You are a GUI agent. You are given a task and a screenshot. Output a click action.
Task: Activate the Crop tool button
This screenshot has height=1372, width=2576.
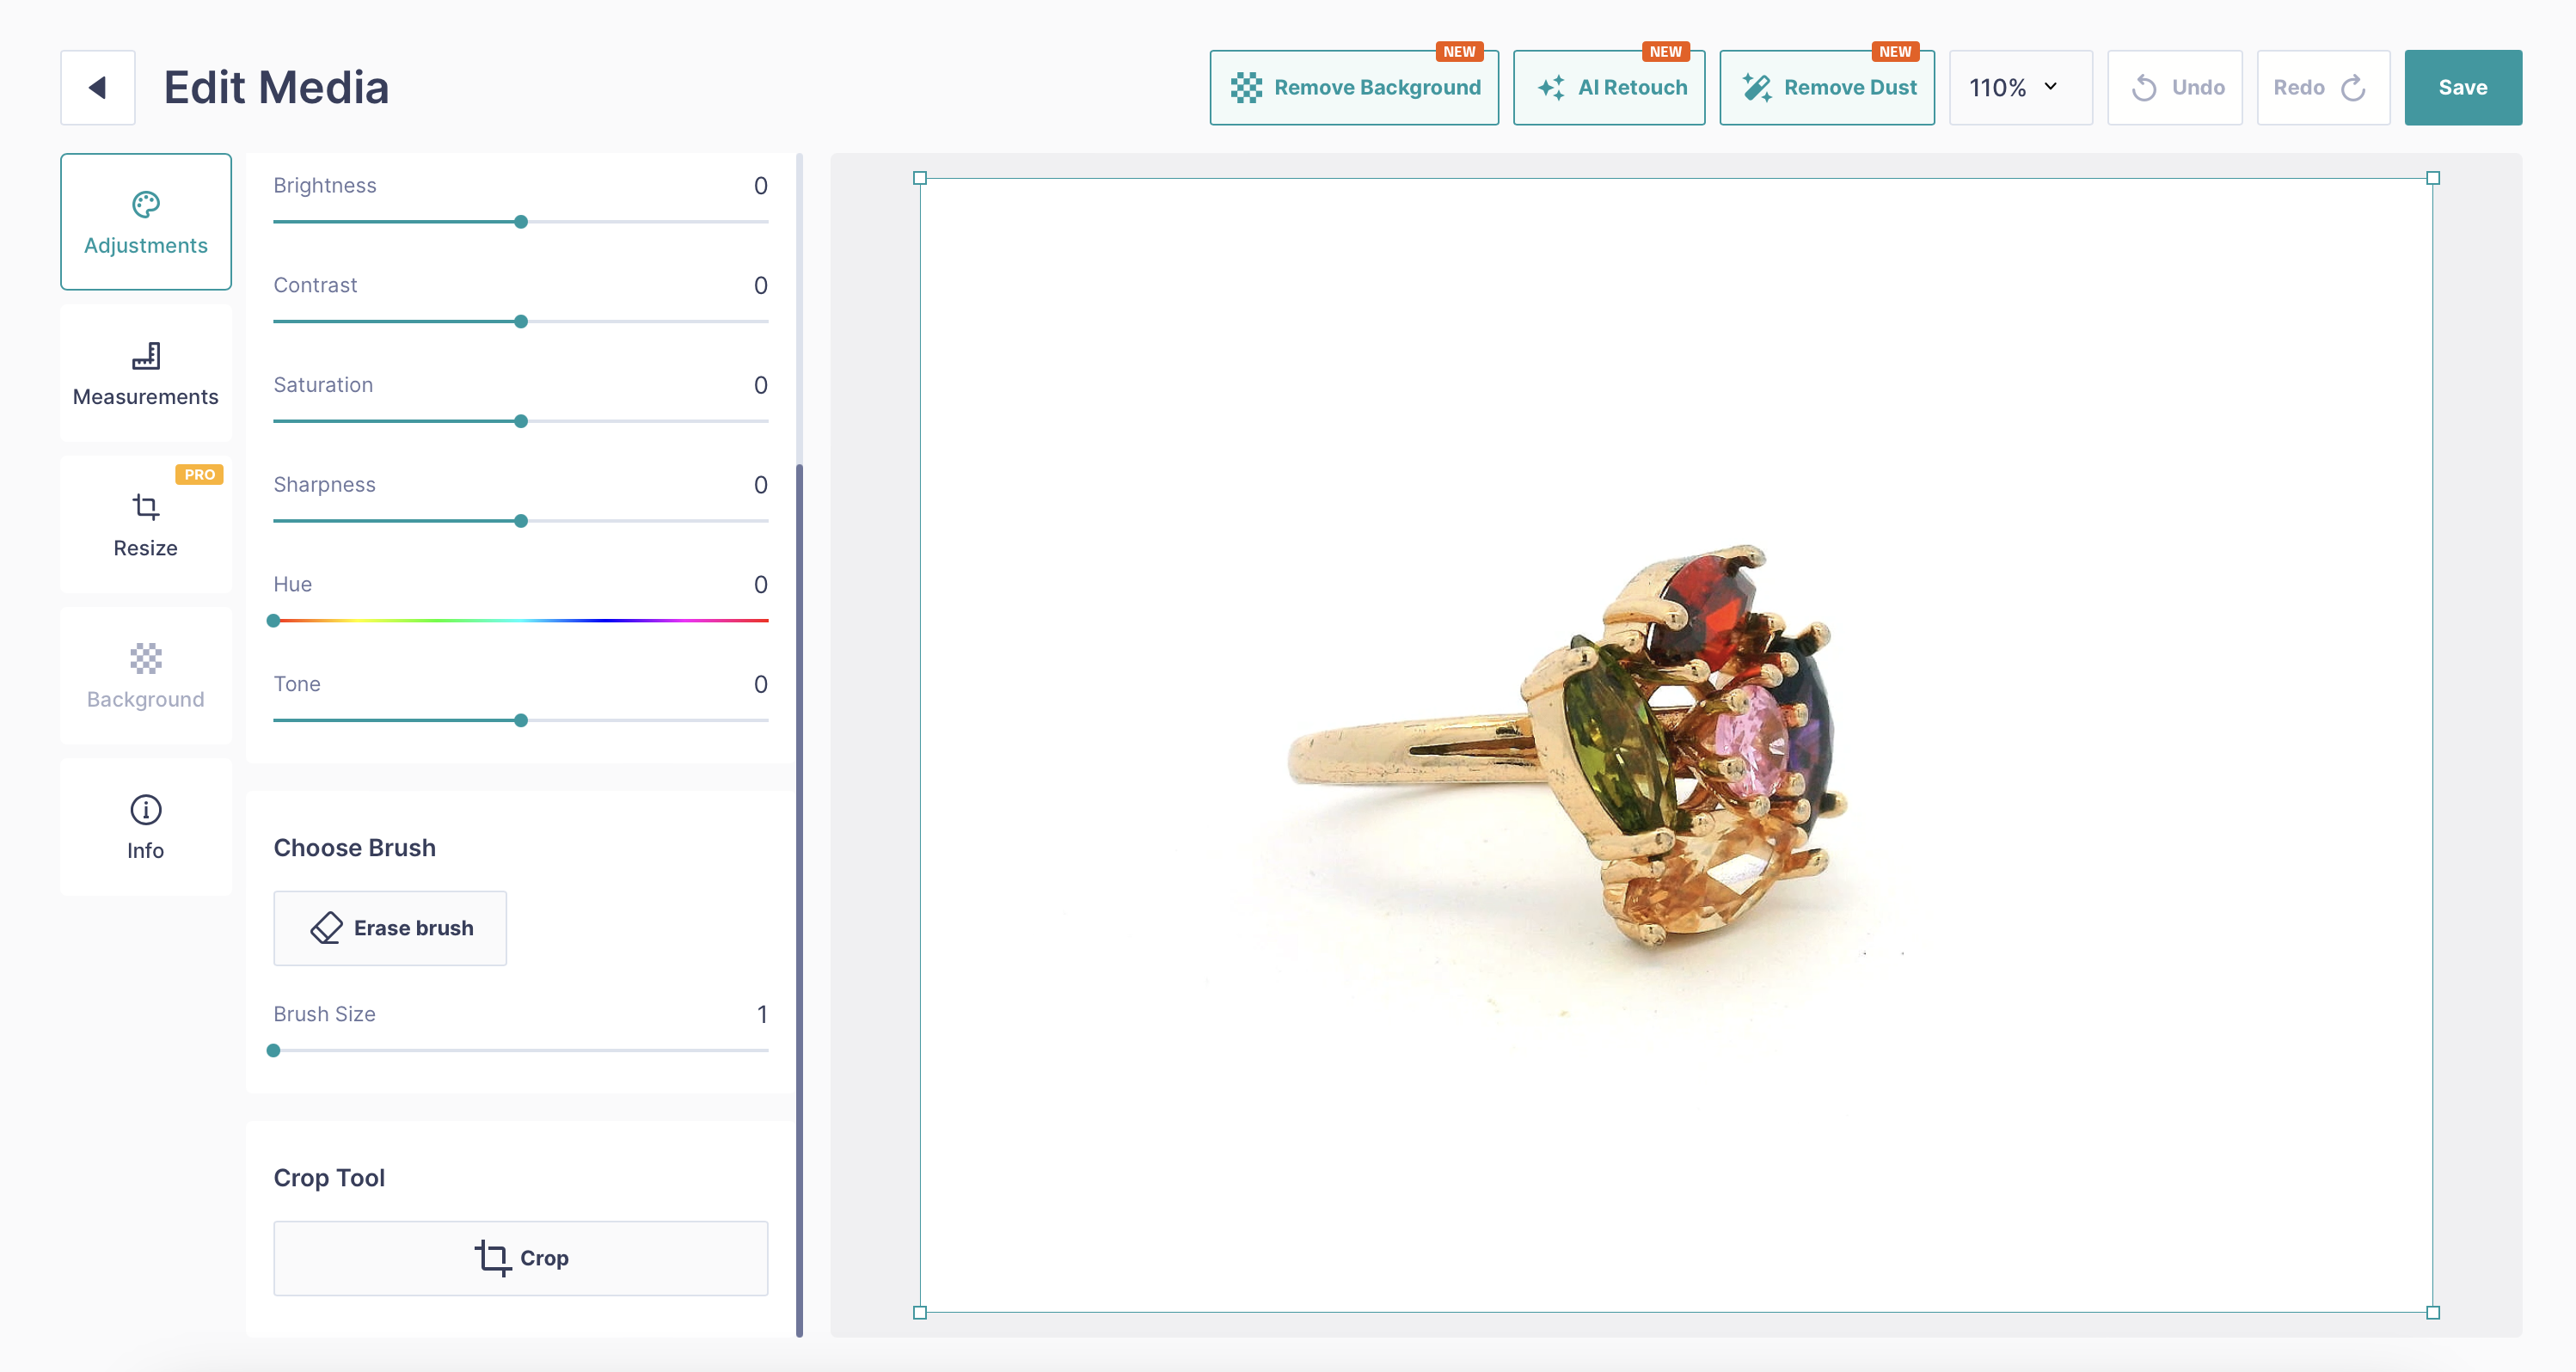point(521,1258)
